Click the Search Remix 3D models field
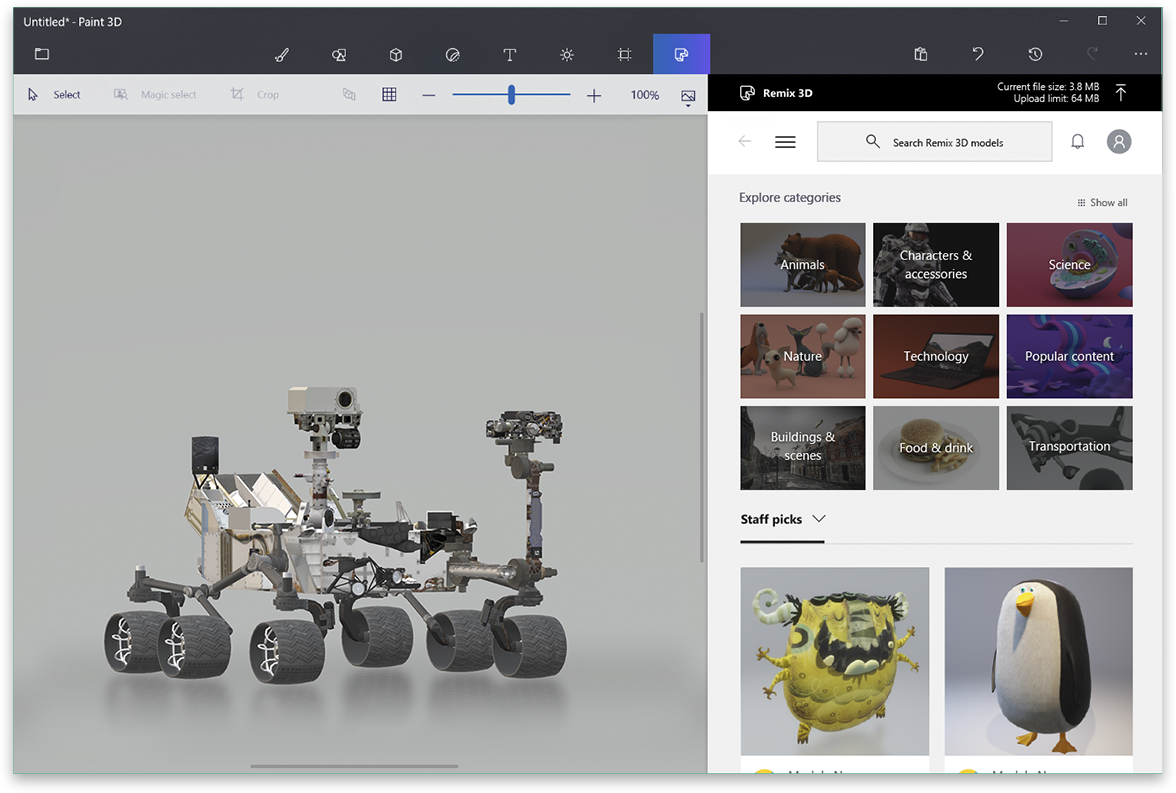Viewport: 1176px width, 793px height. 934,142
